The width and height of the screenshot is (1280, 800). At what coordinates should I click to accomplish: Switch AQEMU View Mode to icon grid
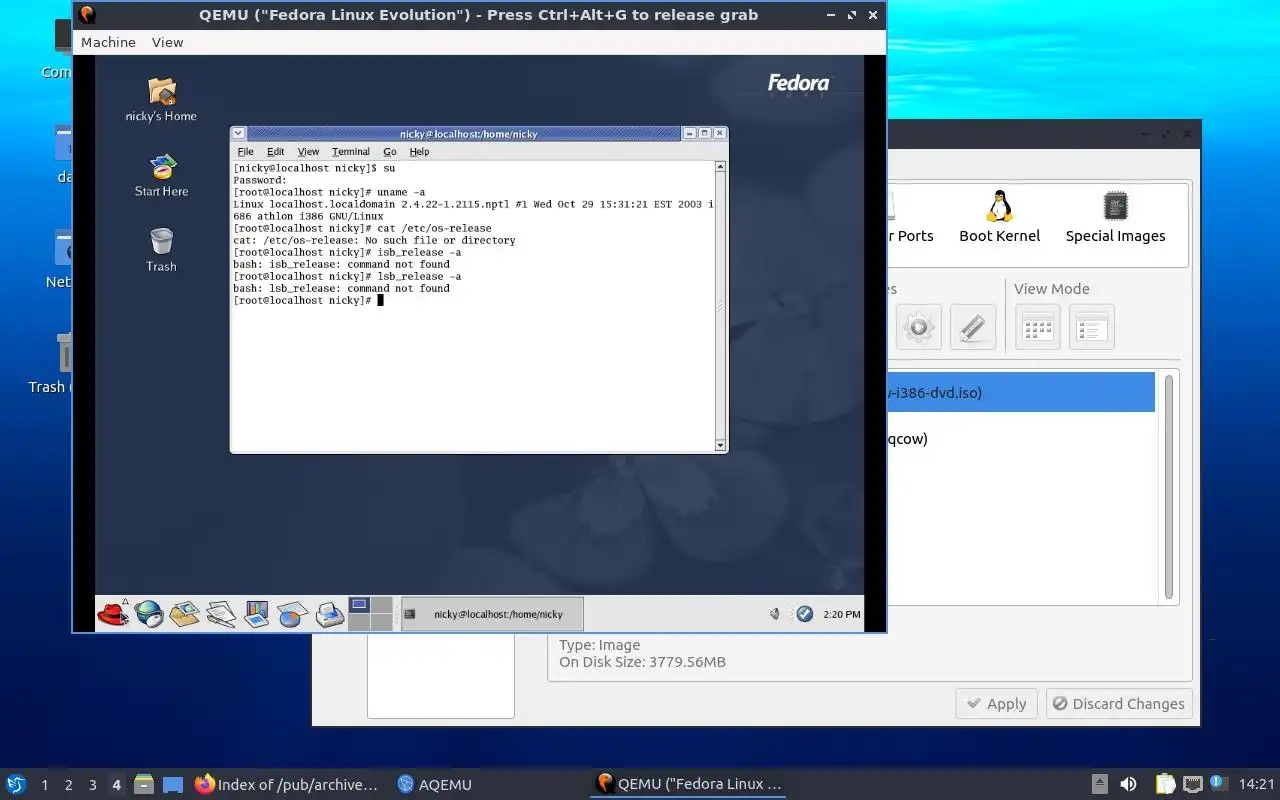point(1038,327)
